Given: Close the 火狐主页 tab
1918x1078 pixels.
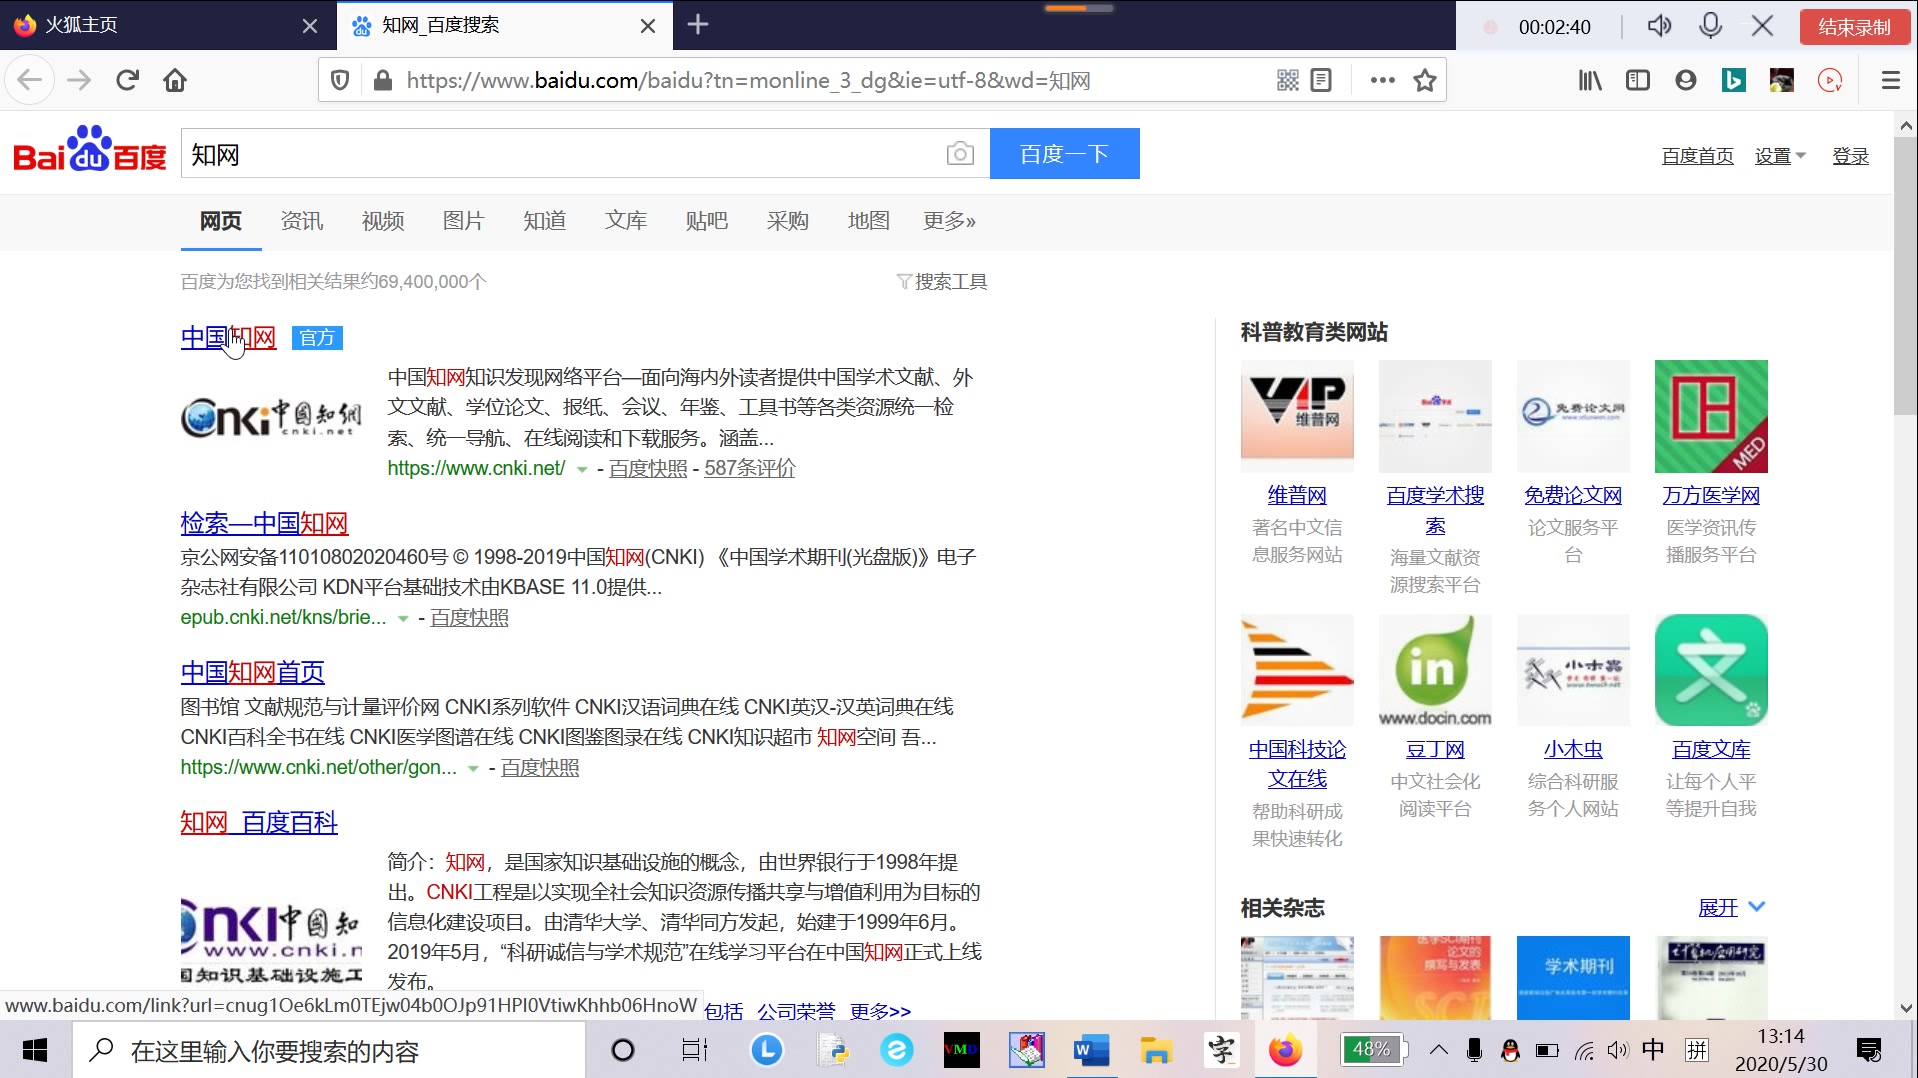Looking at the screenshot, I should (x=310, y=26).
